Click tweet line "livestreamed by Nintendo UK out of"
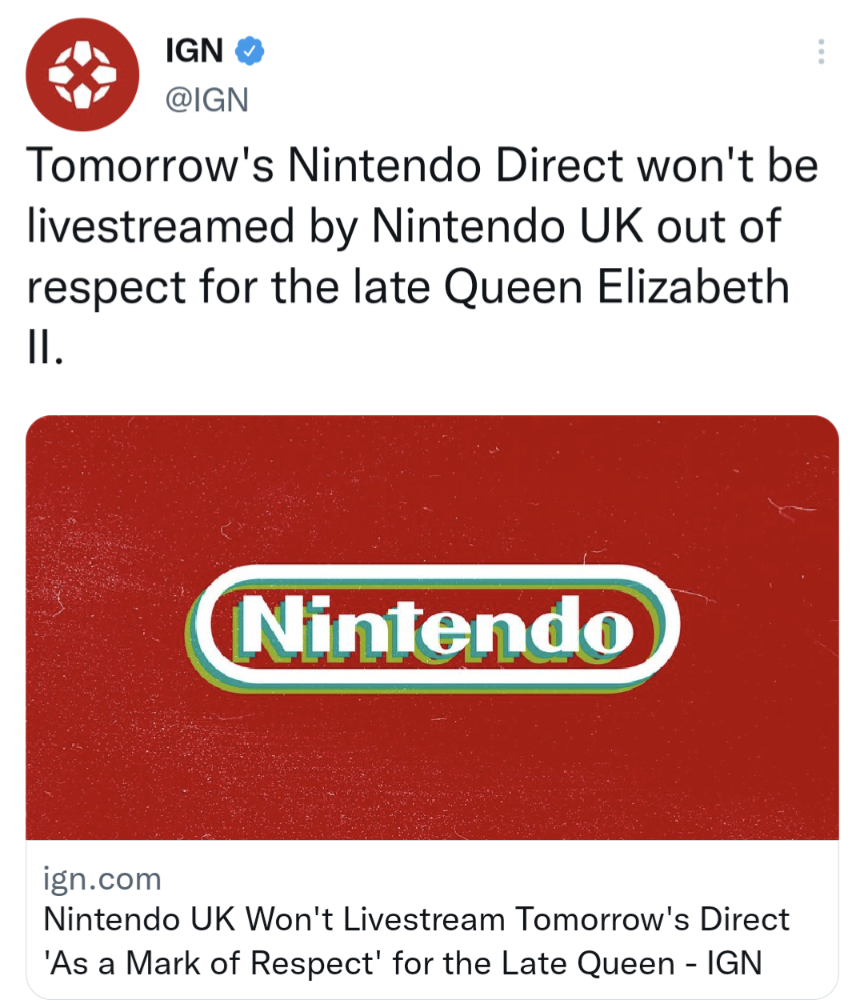The width and height of the screenshot is (864, 1001). [402, 228]
